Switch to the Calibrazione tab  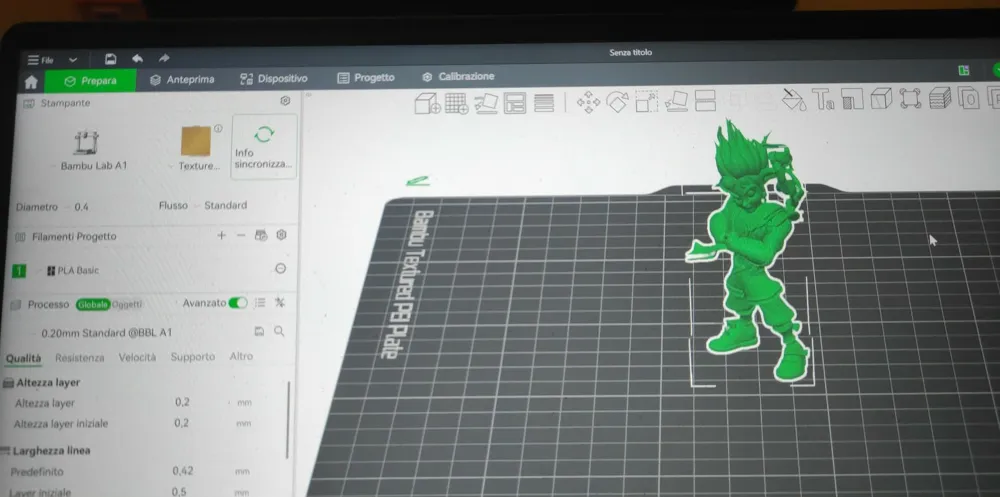459,76
